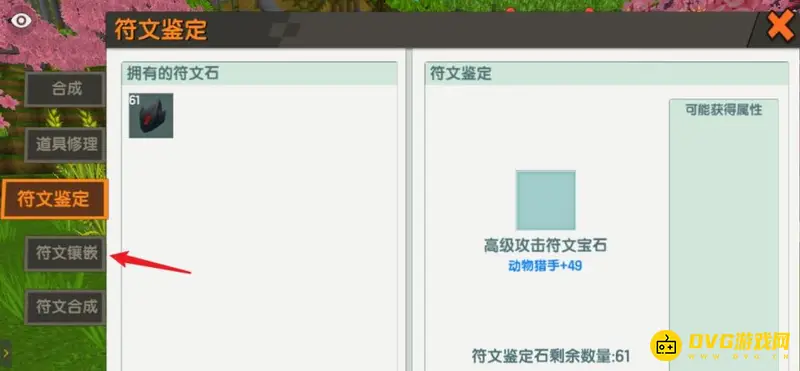Open the 合成 tab

(65, 89)
